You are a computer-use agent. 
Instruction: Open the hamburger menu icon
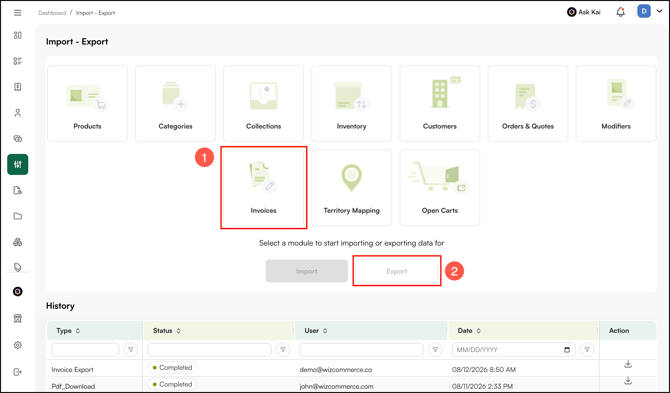18,13
